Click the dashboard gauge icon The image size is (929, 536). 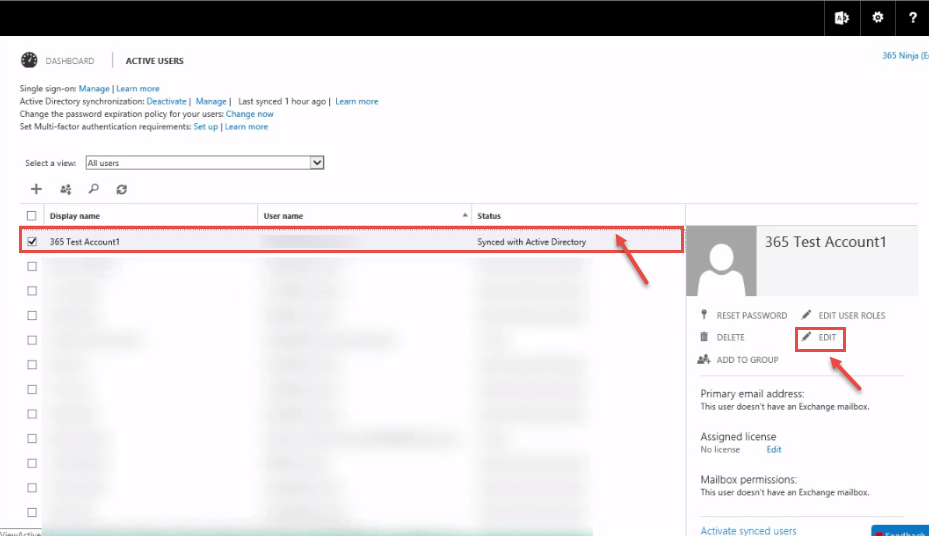coord(29,60)
